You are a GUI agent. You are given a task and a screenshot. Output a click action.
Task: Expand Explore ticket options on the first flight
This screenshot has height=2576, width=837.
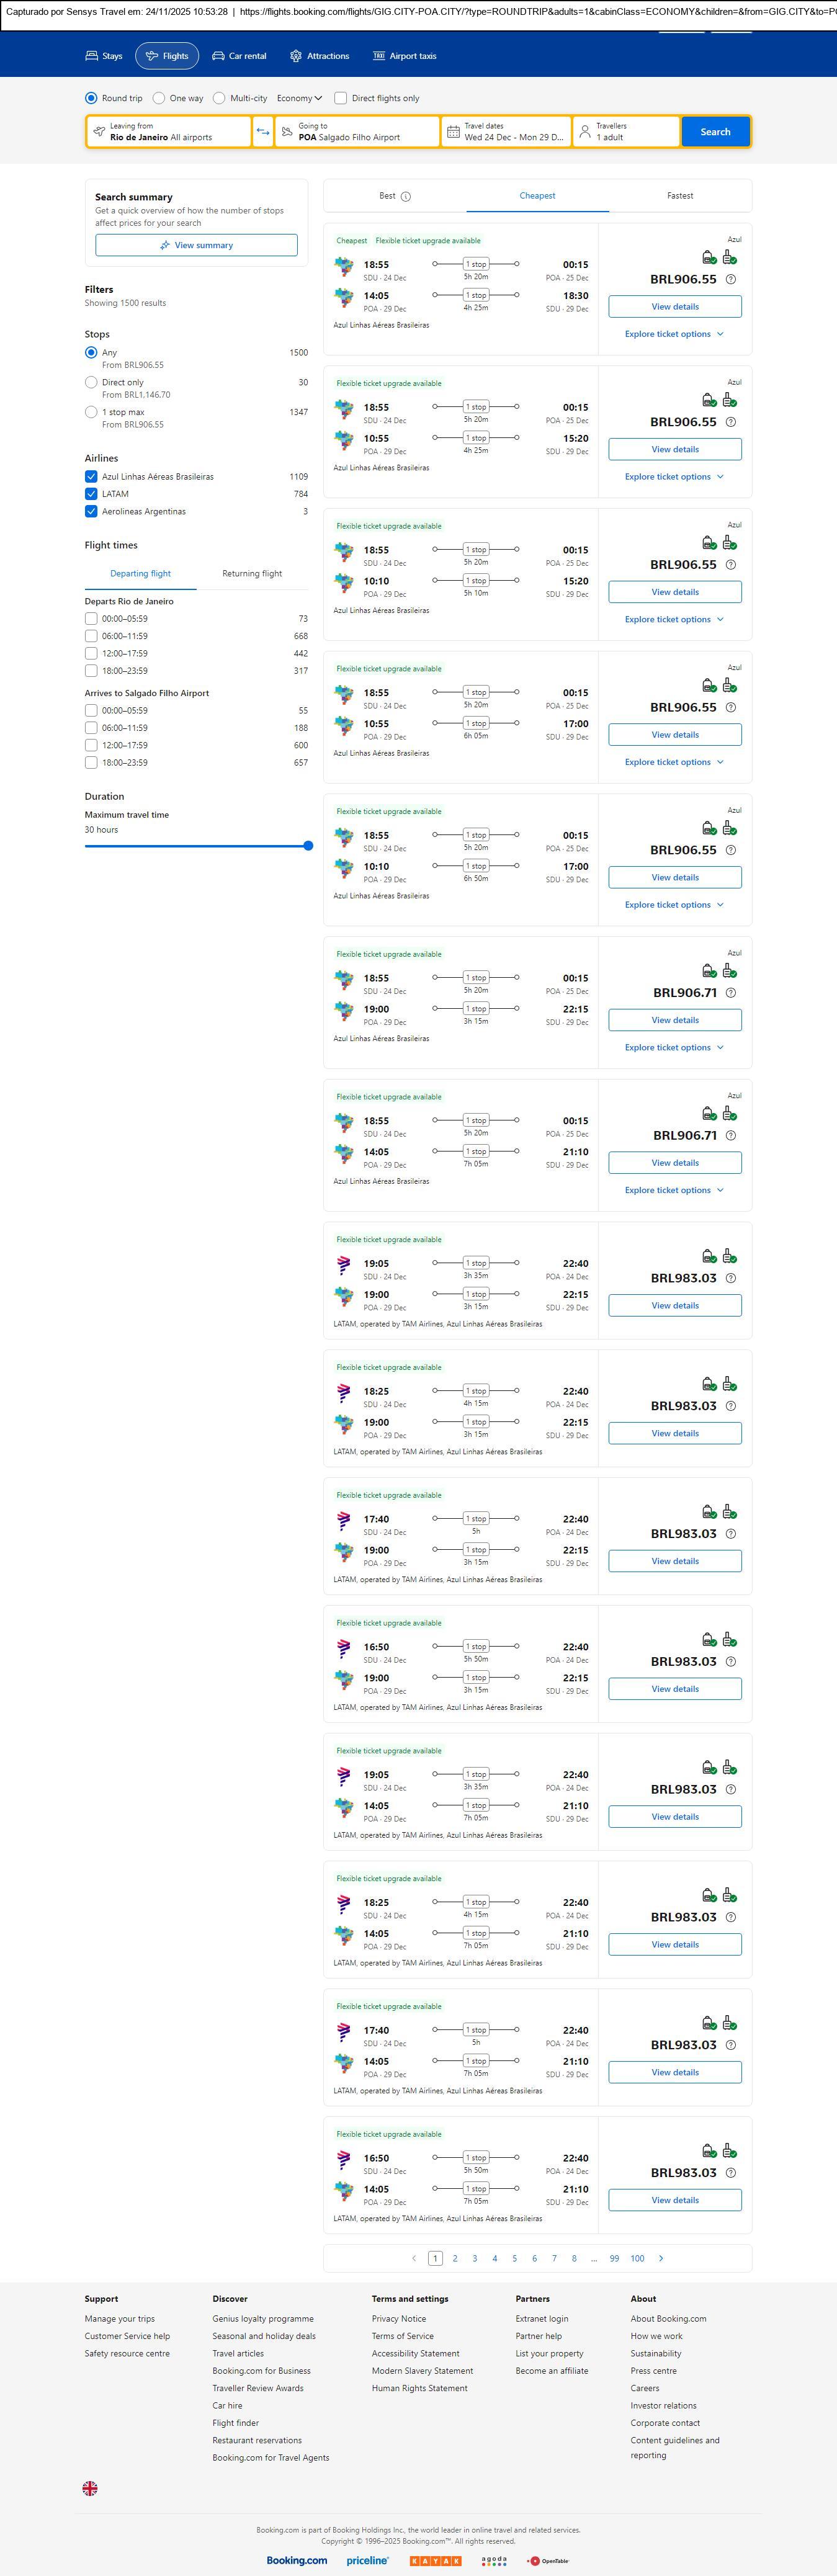coord(674,334)
